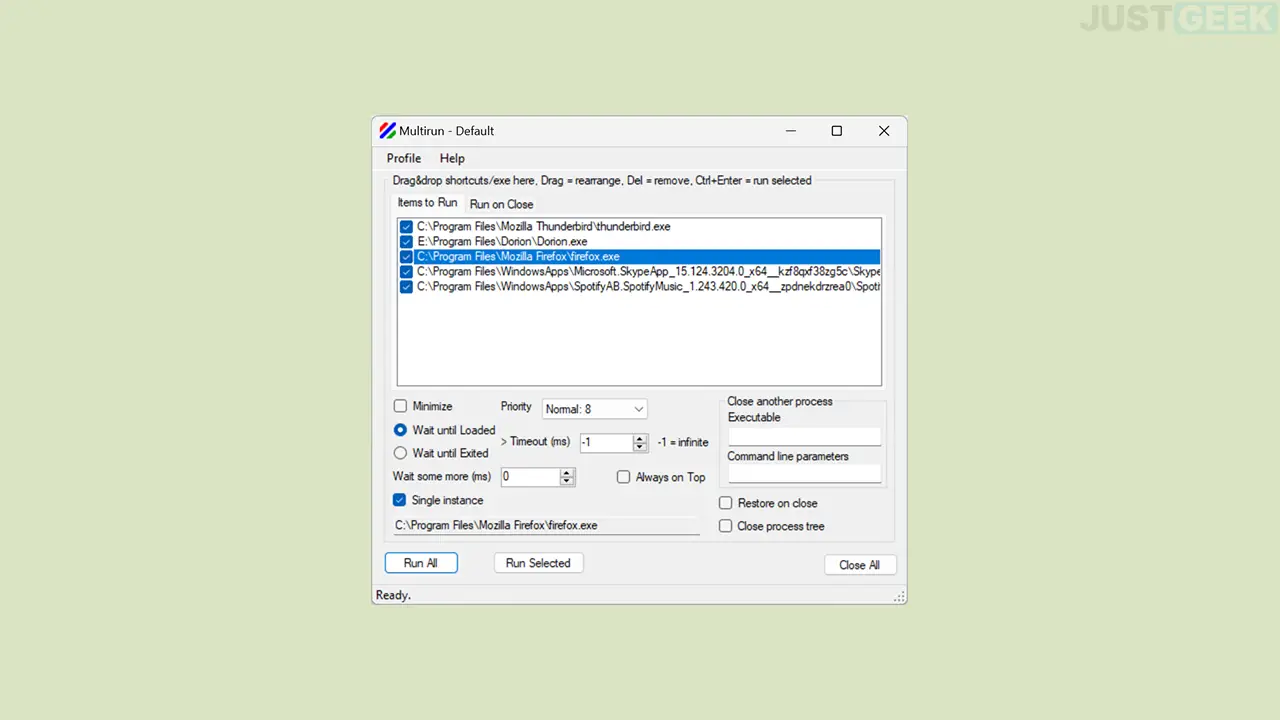
Task: Select the highlighted firefox.exe list row
Action: (x=639, y=257)
